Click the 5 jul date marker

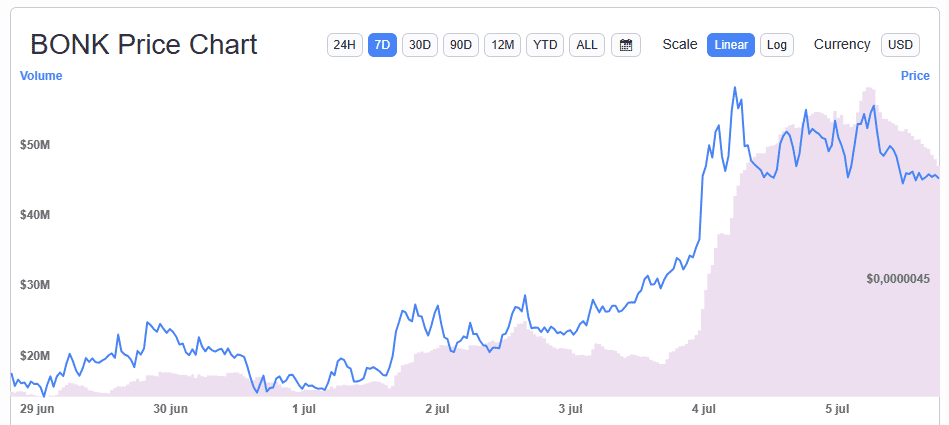836,409
